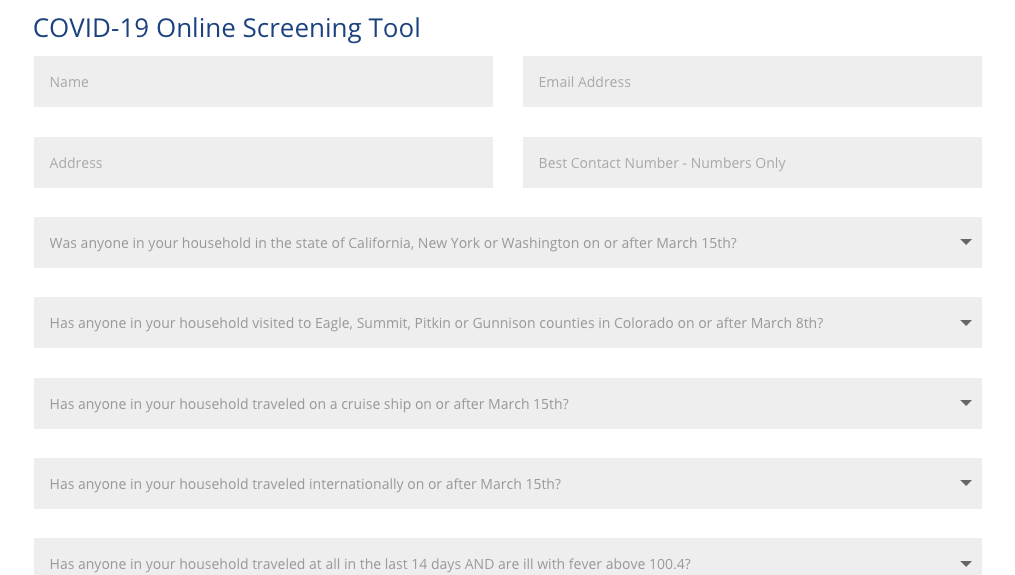Click the international travel question dropdown arrow
The width and height of the screenshot is (1015, 575).
[965, 483]
